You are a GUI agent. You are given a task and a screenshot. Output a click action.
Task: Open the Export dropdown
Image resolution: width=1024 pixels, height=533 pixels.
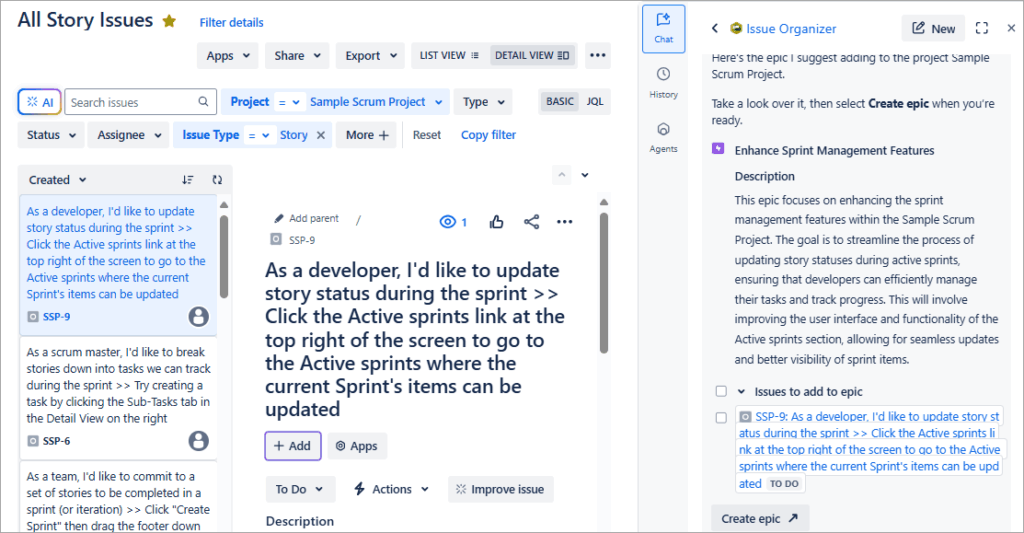pyautogui.click(x=370, y=56)
